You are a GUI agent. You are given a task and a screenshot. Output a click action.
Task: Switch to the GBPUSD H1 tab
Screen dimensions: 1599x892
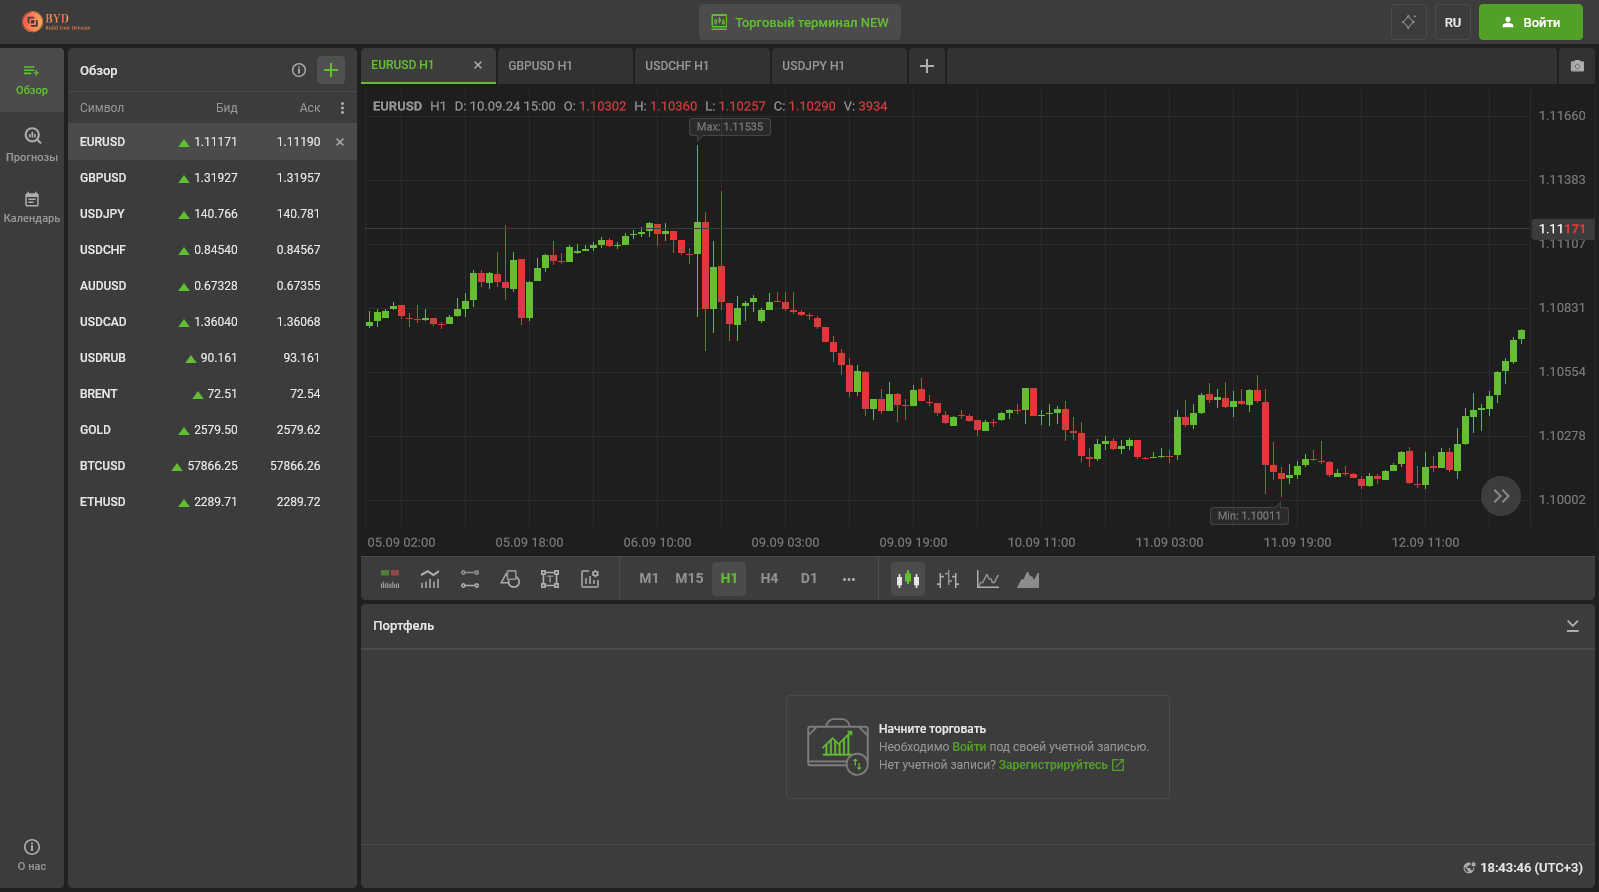565,66
